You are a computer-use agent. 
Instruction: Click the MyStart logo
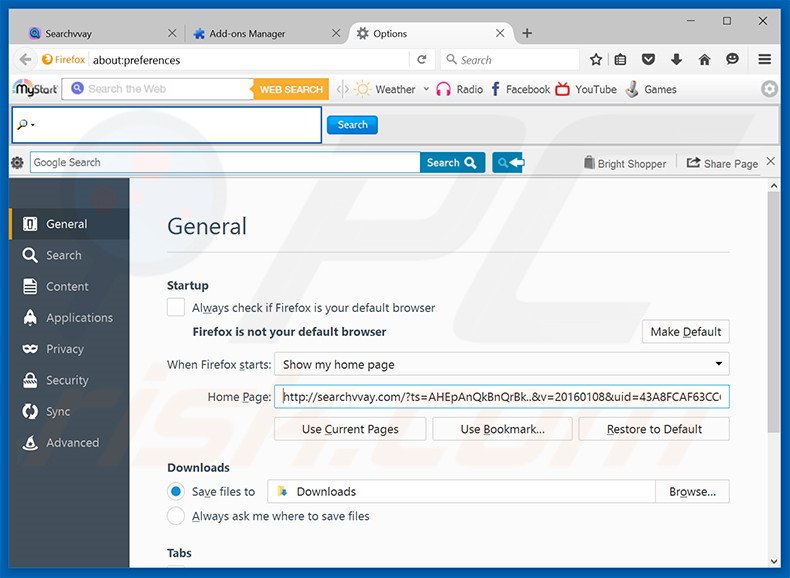[35, 89]
